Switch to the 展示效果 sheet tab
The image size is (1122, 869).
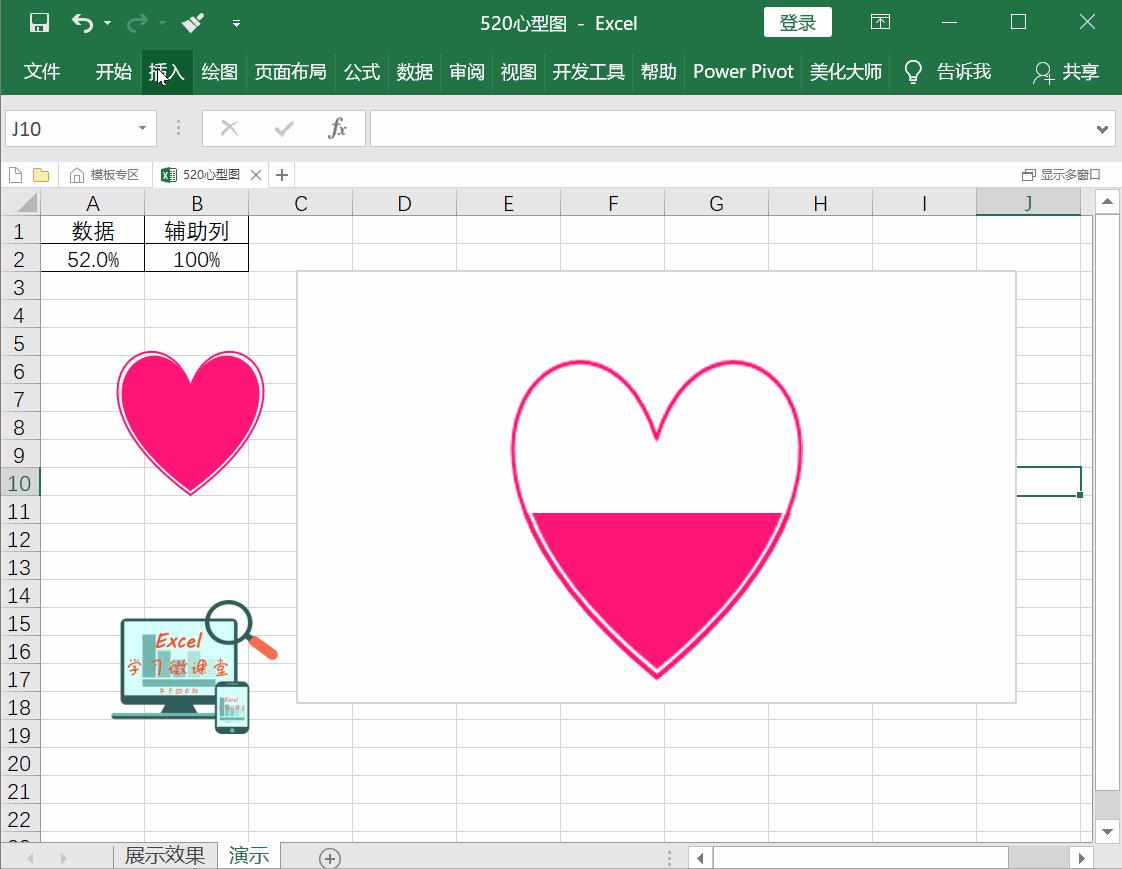[165, 856]
